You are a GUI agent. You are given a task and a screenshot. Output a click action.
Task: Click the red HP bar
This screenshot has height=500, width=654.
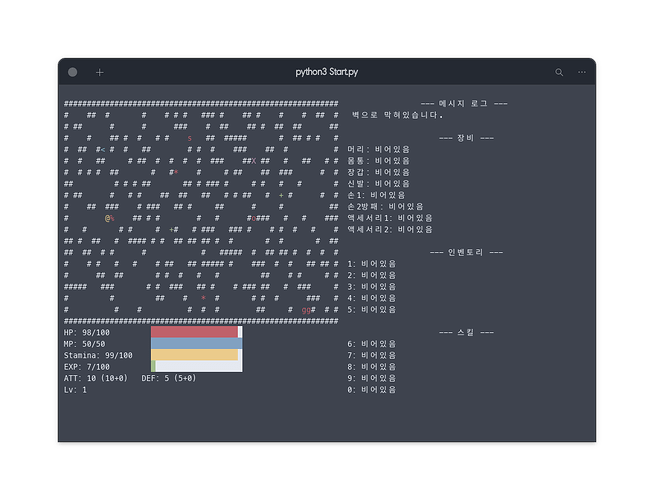[x=194, y=332]
